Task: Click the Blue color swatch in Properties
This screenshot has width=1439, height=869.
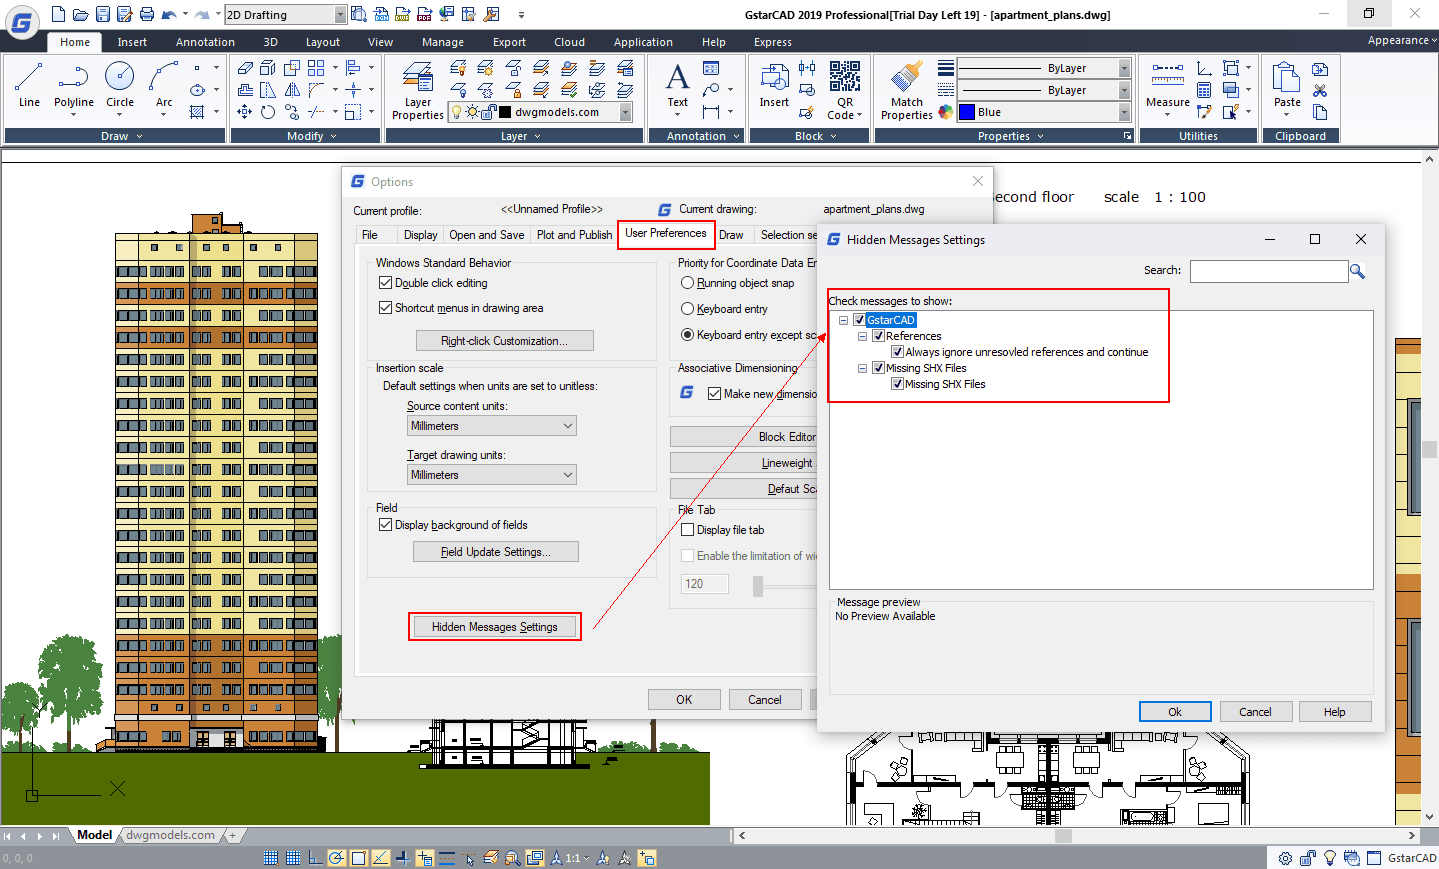Action: coord(967,112)
